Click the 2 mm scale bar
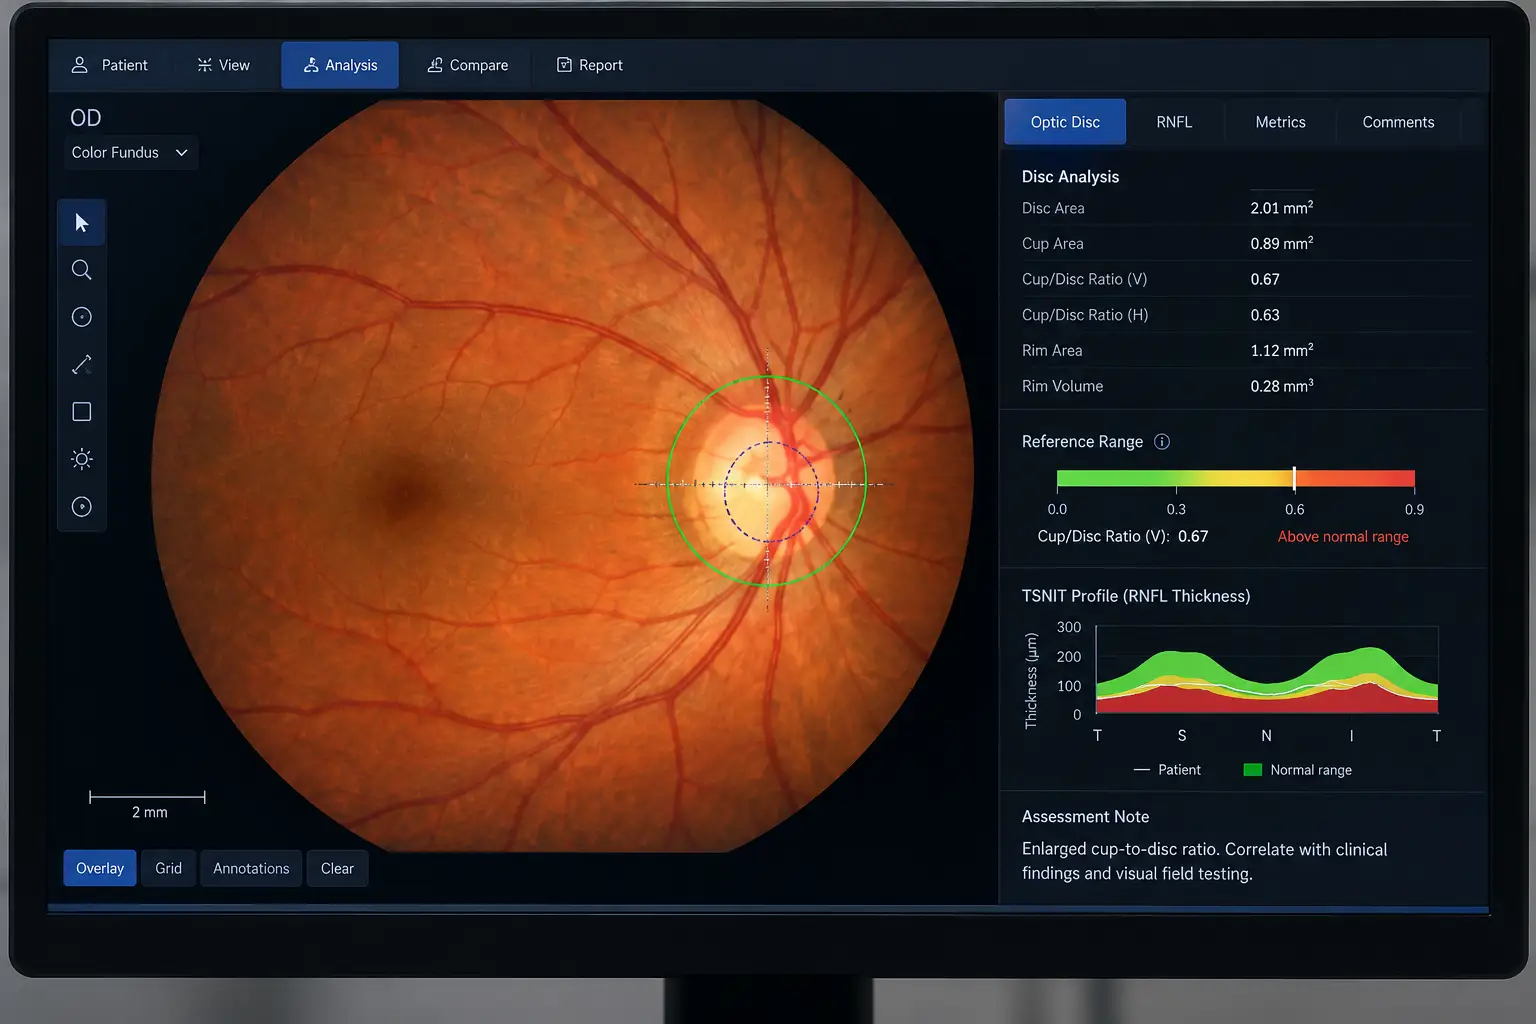1536x1024 pixels. [147, 797]
